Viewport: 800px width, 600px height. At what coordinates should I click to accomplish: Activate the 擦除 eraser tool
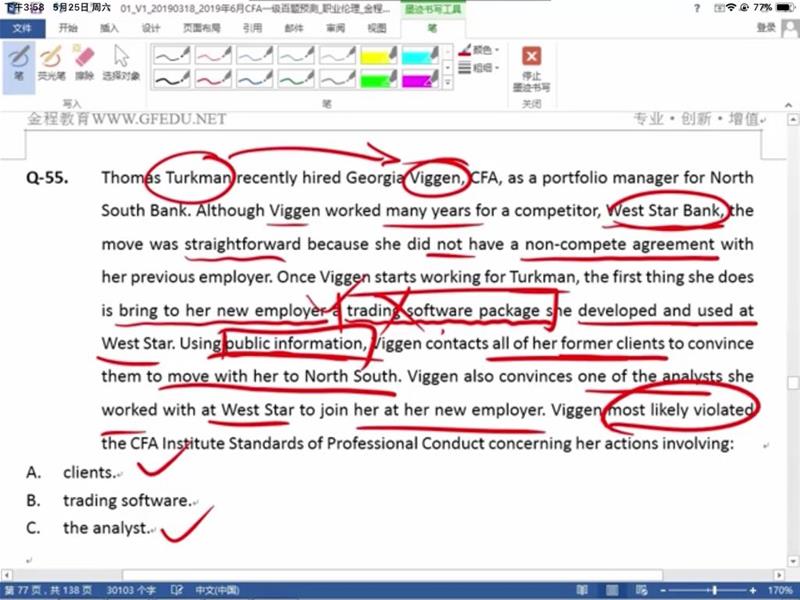pos(84,64)
